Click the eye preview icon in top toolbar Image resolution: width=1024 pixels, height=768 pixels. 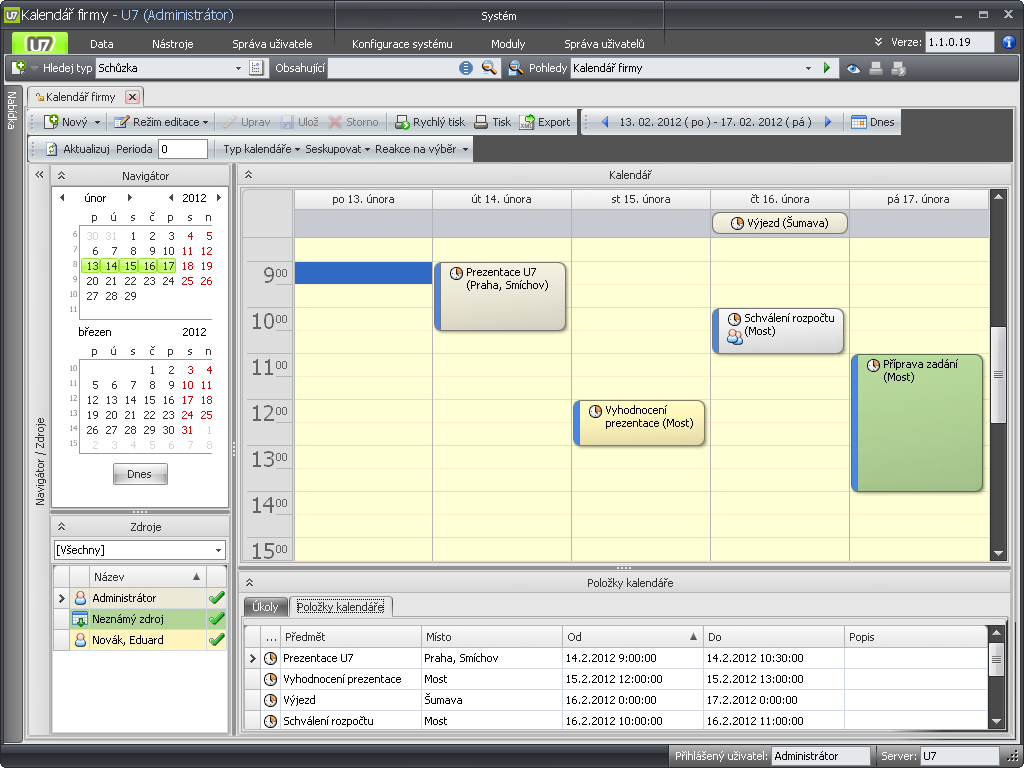tap(853, 69)
